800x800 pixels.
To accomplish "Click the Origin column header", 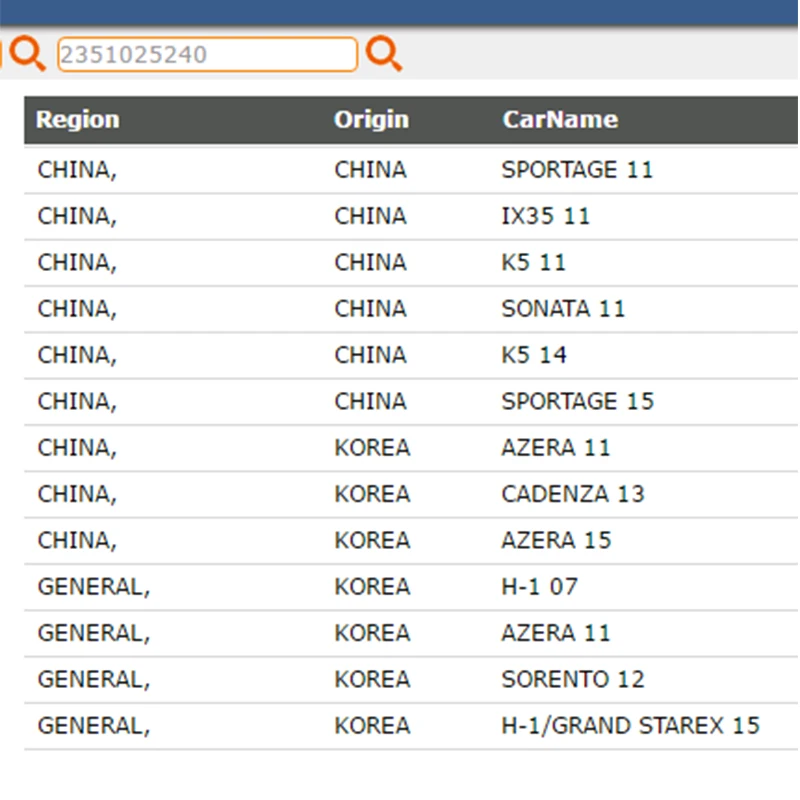I will (x=371, y=120).
